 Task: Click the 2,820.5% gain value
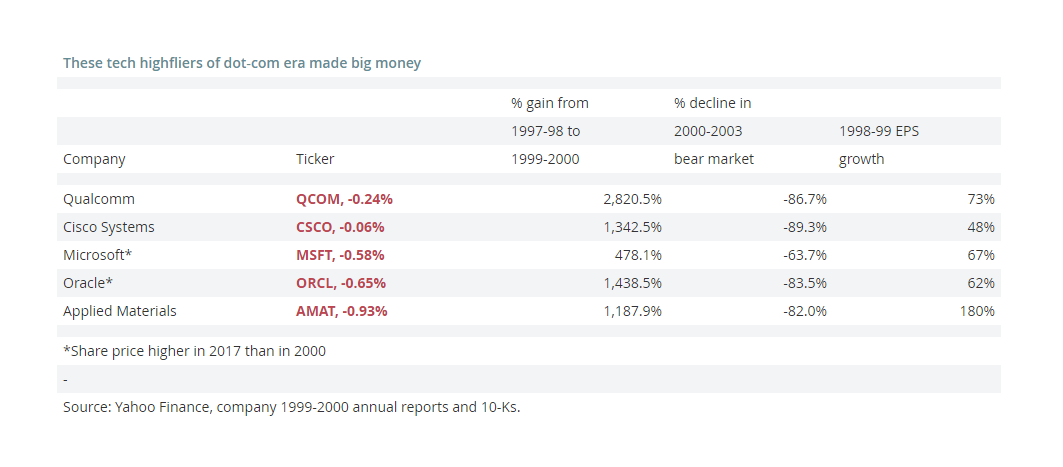point(633,199)
